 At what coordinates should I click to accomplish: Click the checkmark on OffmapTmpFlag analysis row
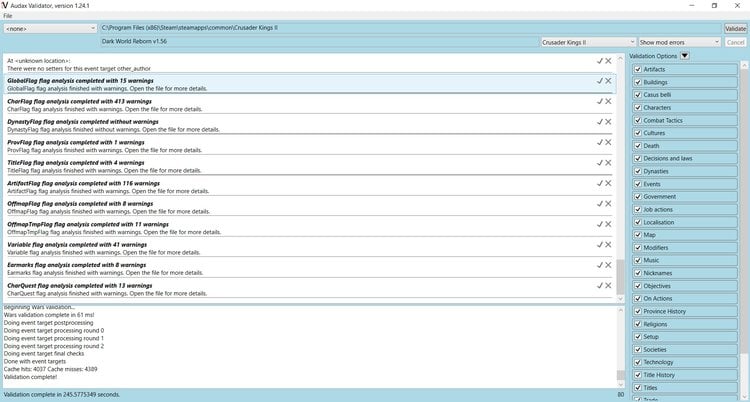tap(599, 224)
